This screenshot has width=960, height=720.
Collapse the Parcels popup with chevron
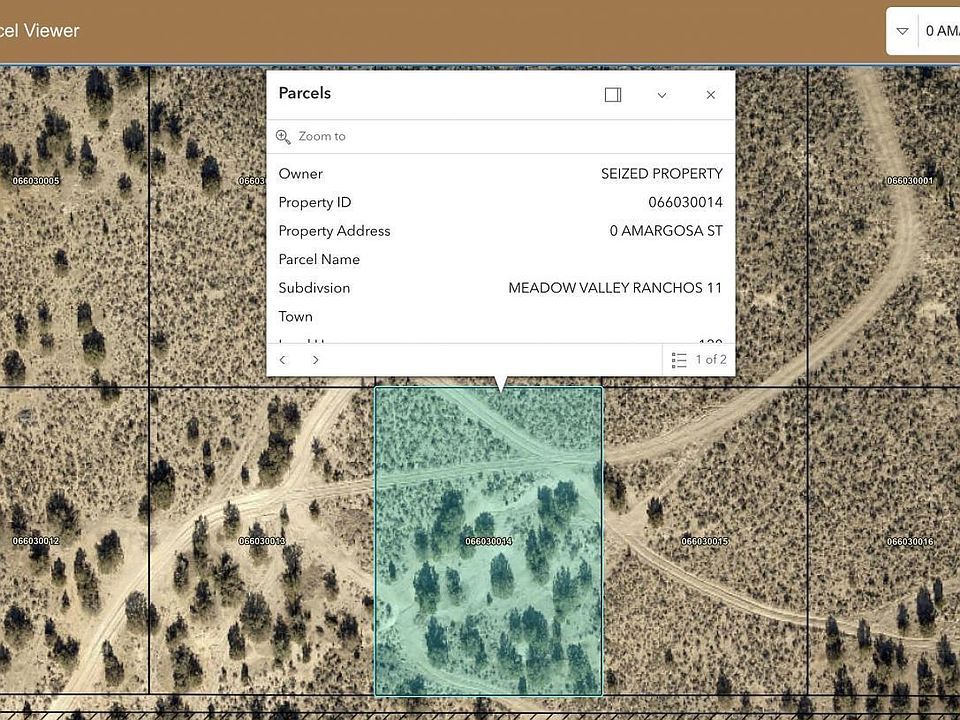[662, 95]
